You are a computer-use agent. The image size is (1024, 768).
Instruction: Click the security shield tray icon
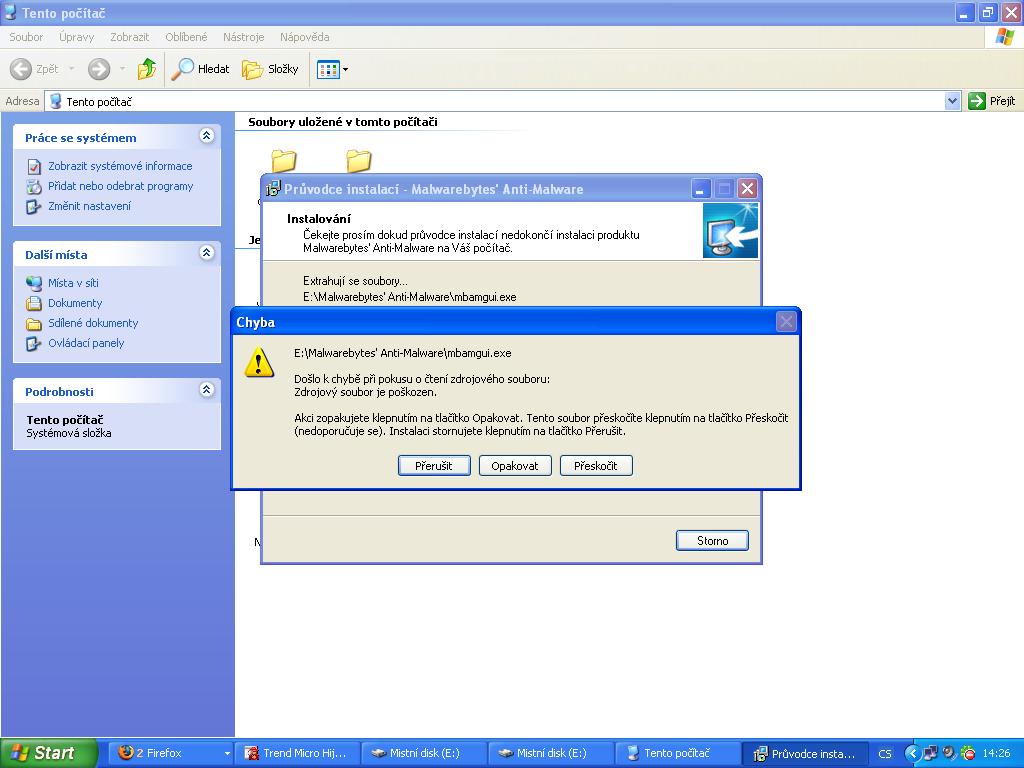pyautogui.click(x=968, y=754)
